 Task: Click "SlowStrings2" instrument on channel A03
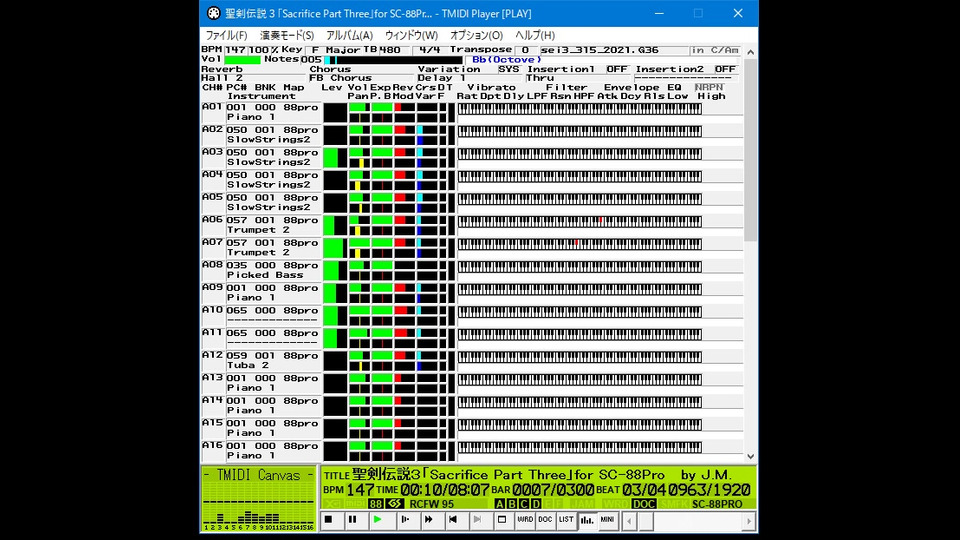point(269,162)
